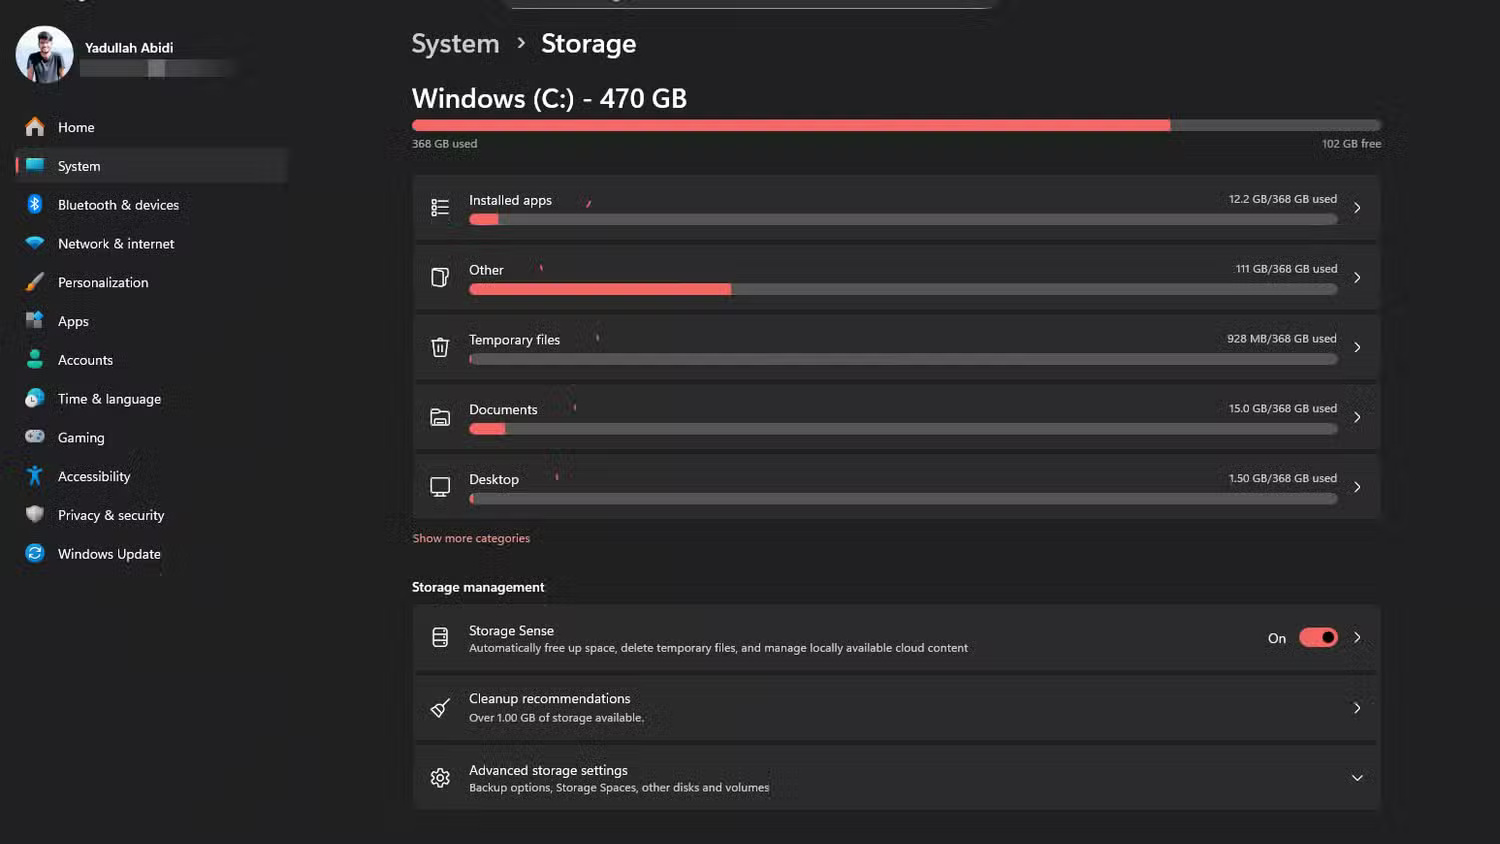
Task: Select the Temporary files trash icon
Action: pyautogui.click(x=440, y=347)
